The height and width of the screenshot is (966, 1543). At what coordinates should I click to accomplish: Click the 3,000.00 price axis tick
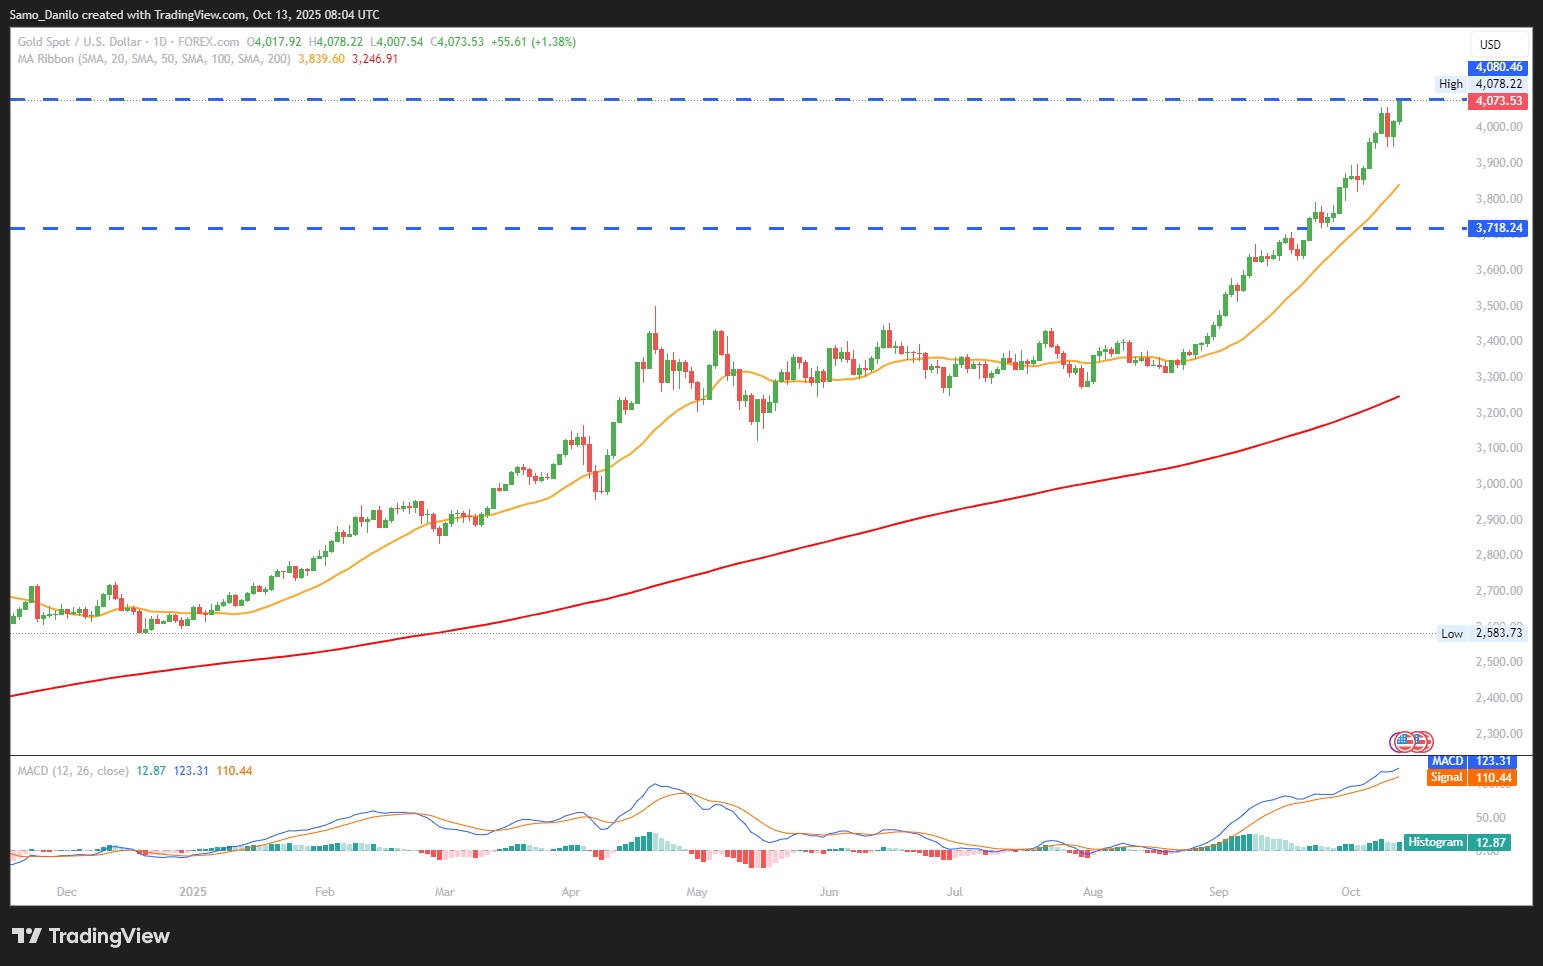[1498, 484]
